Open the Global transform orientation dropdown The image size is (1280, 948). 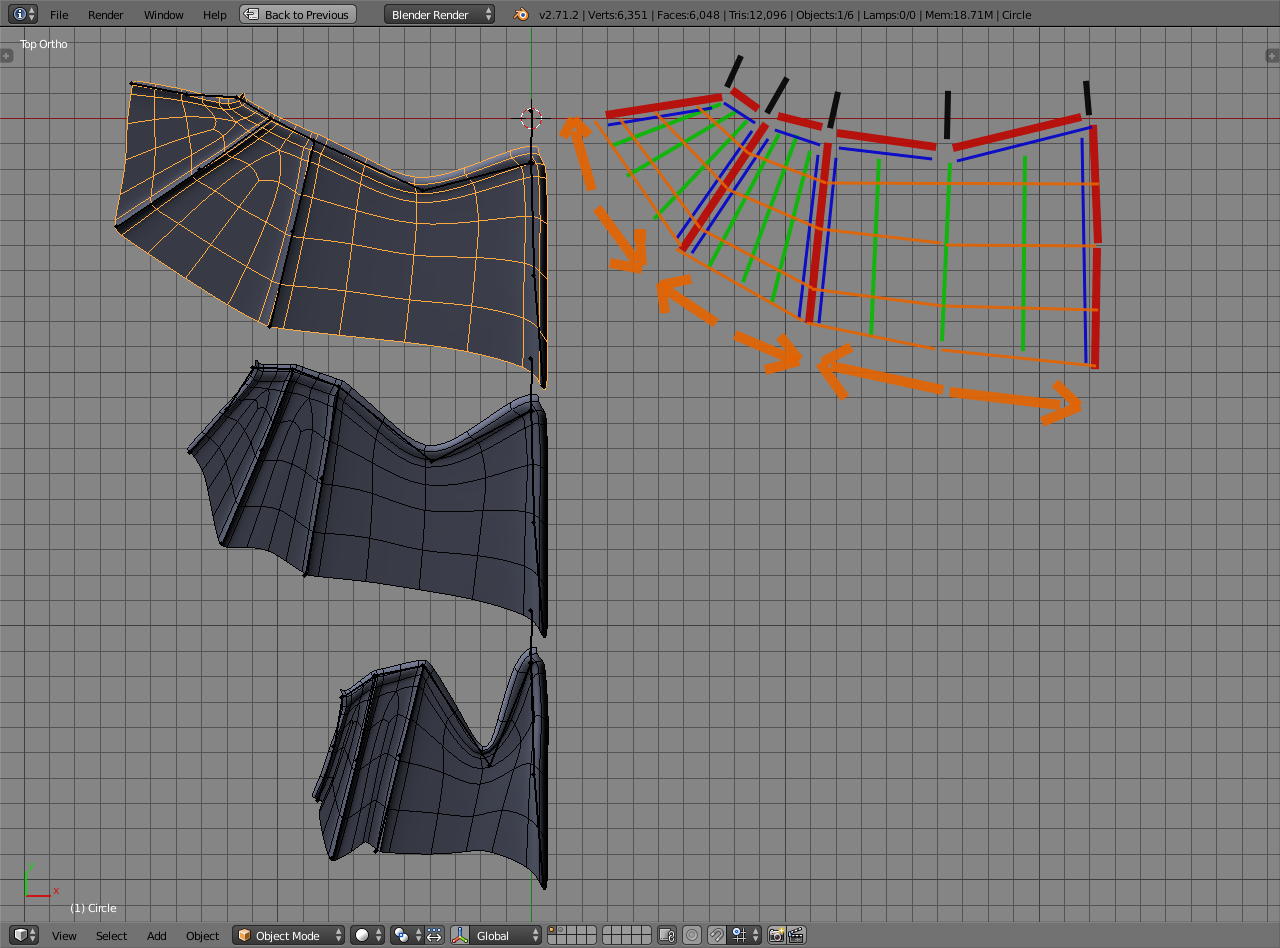(x=506, y=935)
